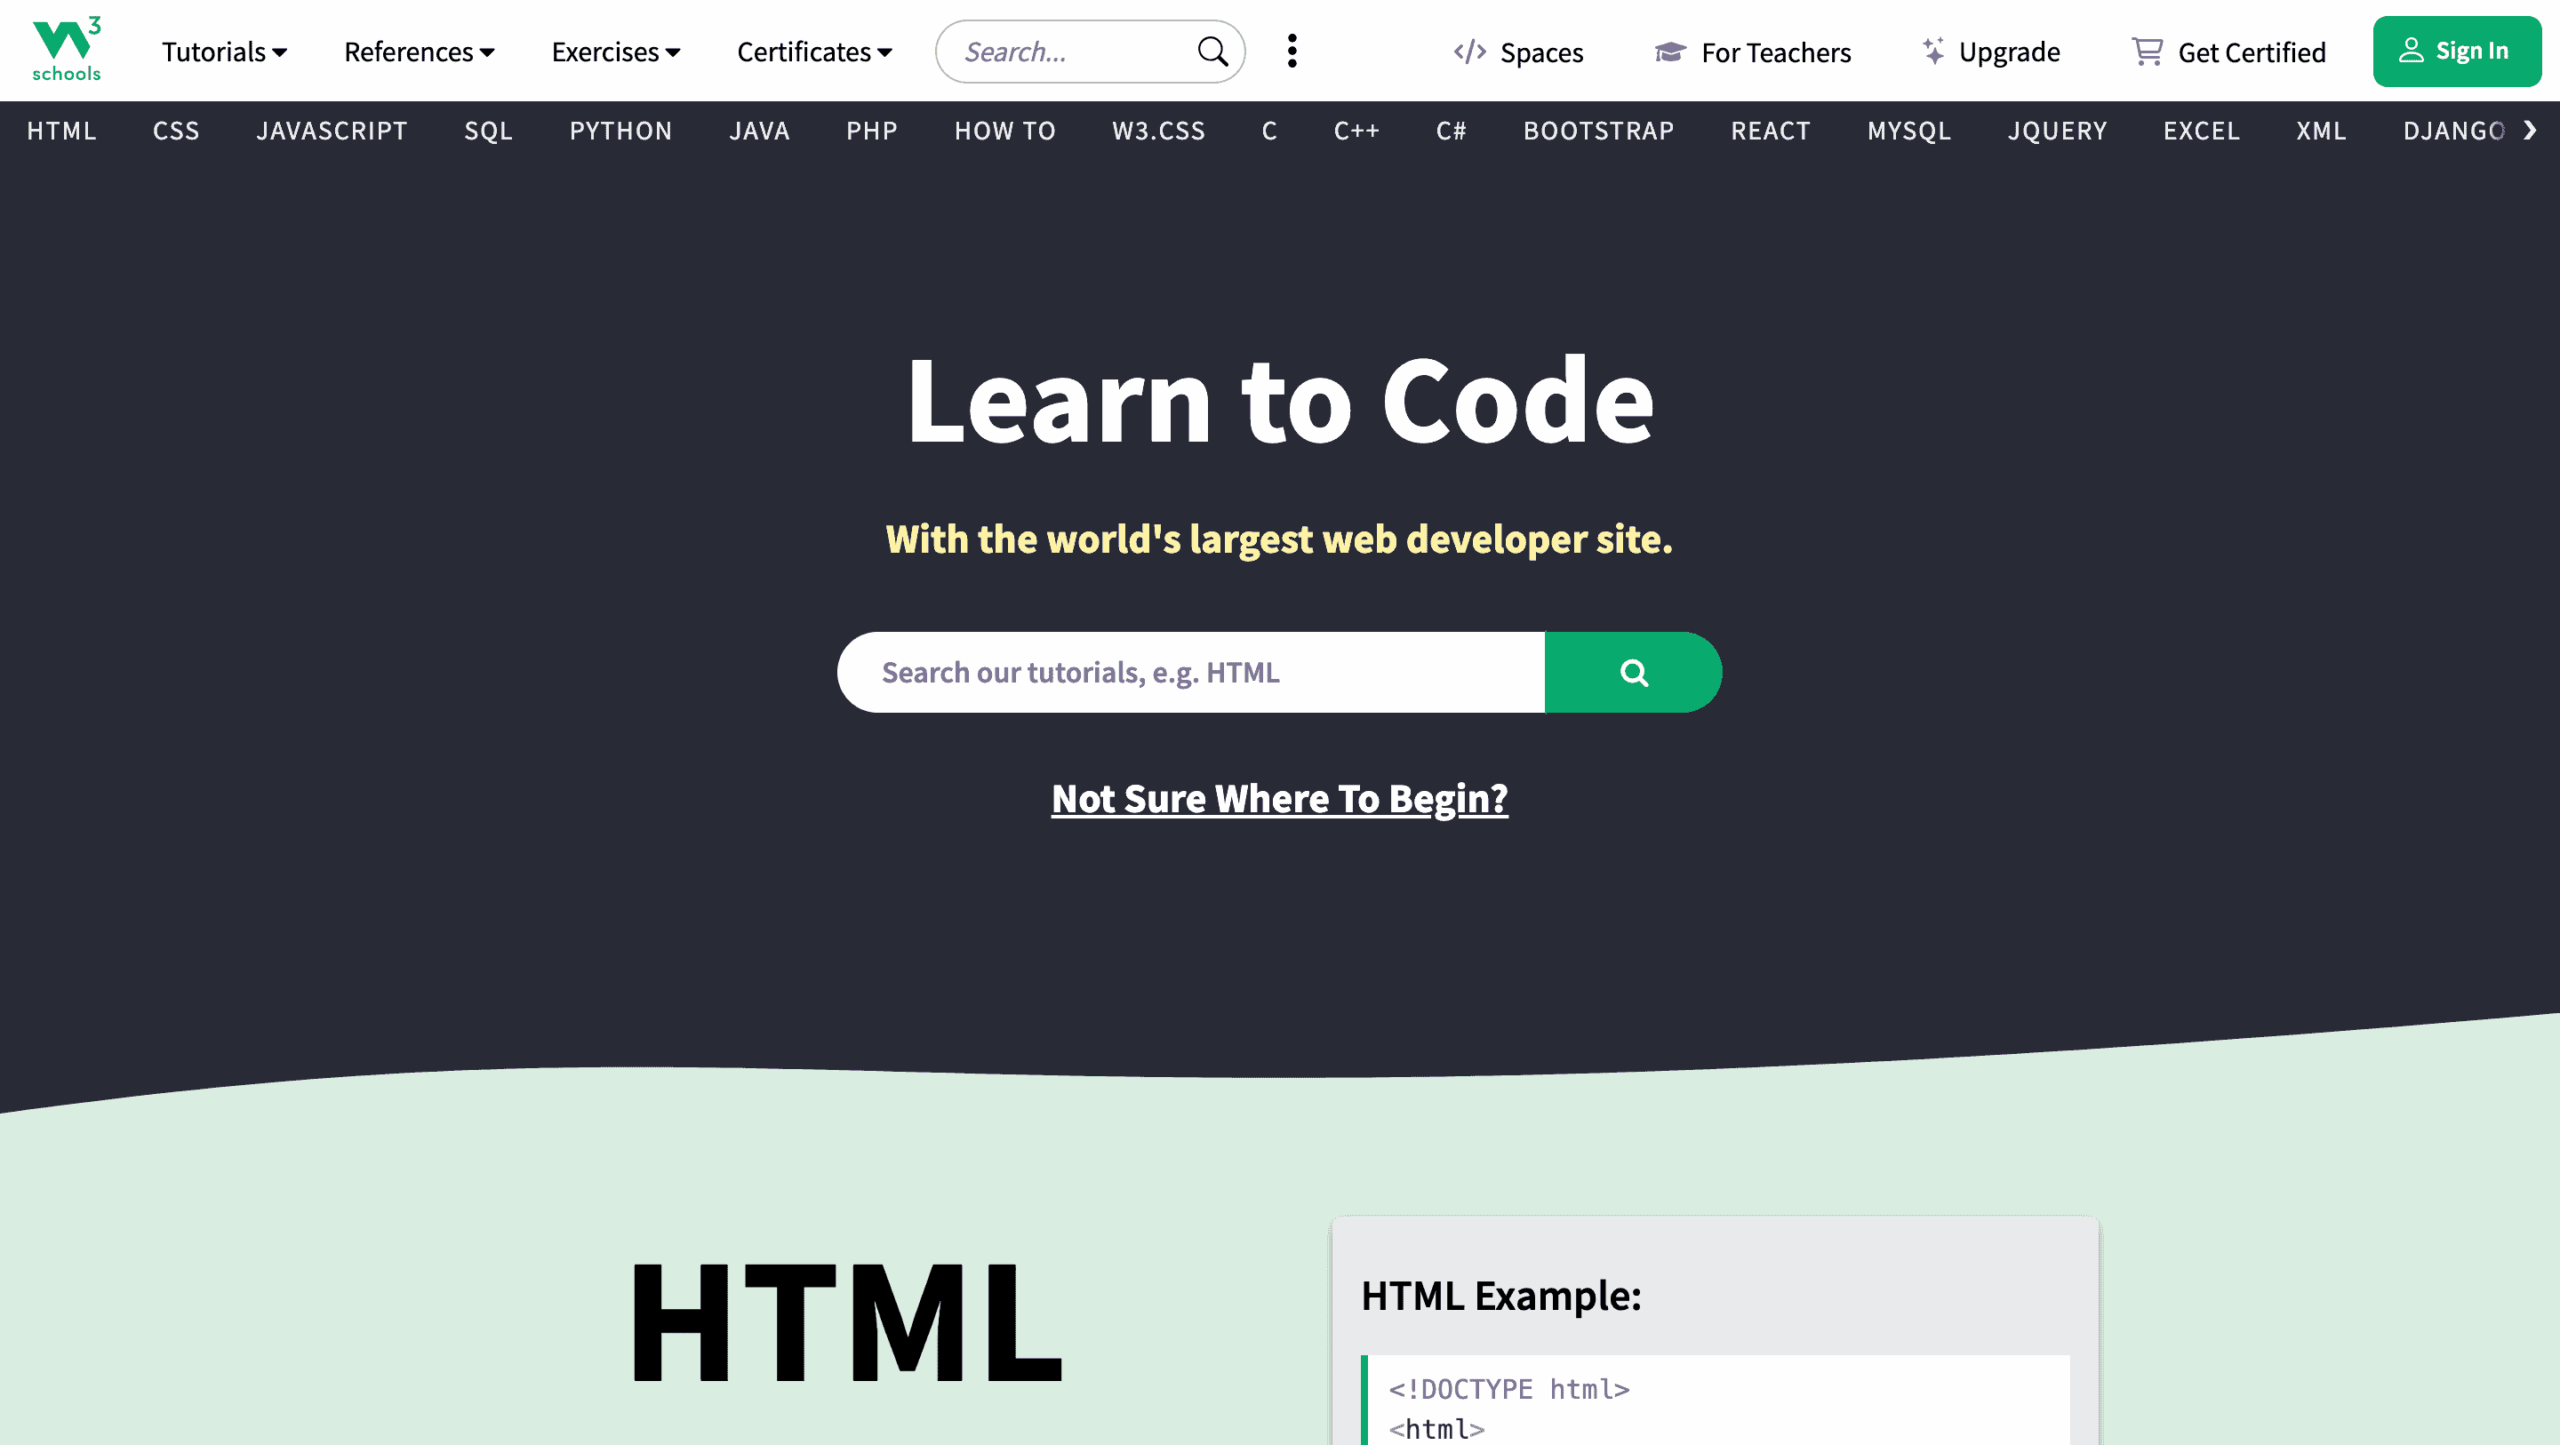The width and height of the screenshot is (2560, 1445).
Task: Click the Sign In button
Action: click(2457, 50)
